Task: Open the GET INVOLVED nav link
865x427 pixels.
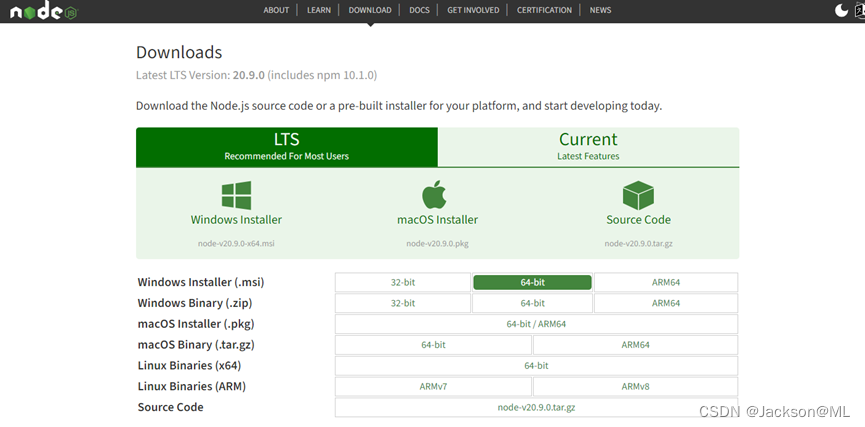Action: pyautogui.click(x=472, y=10)
